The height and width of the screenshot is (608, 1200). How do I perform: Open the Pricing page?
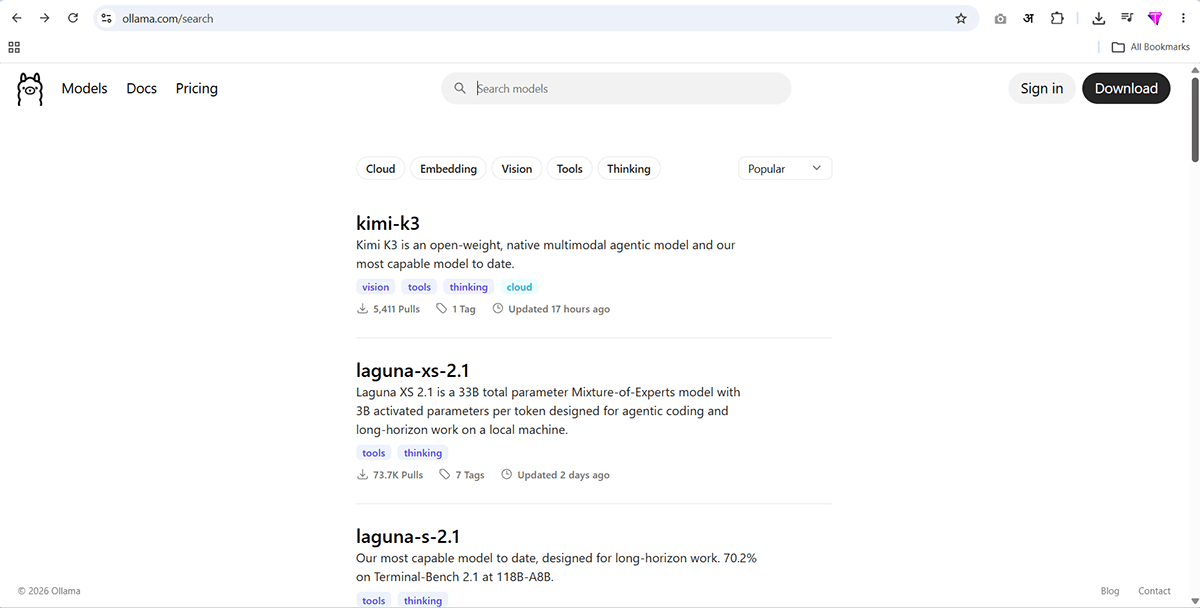click(197, 88)
